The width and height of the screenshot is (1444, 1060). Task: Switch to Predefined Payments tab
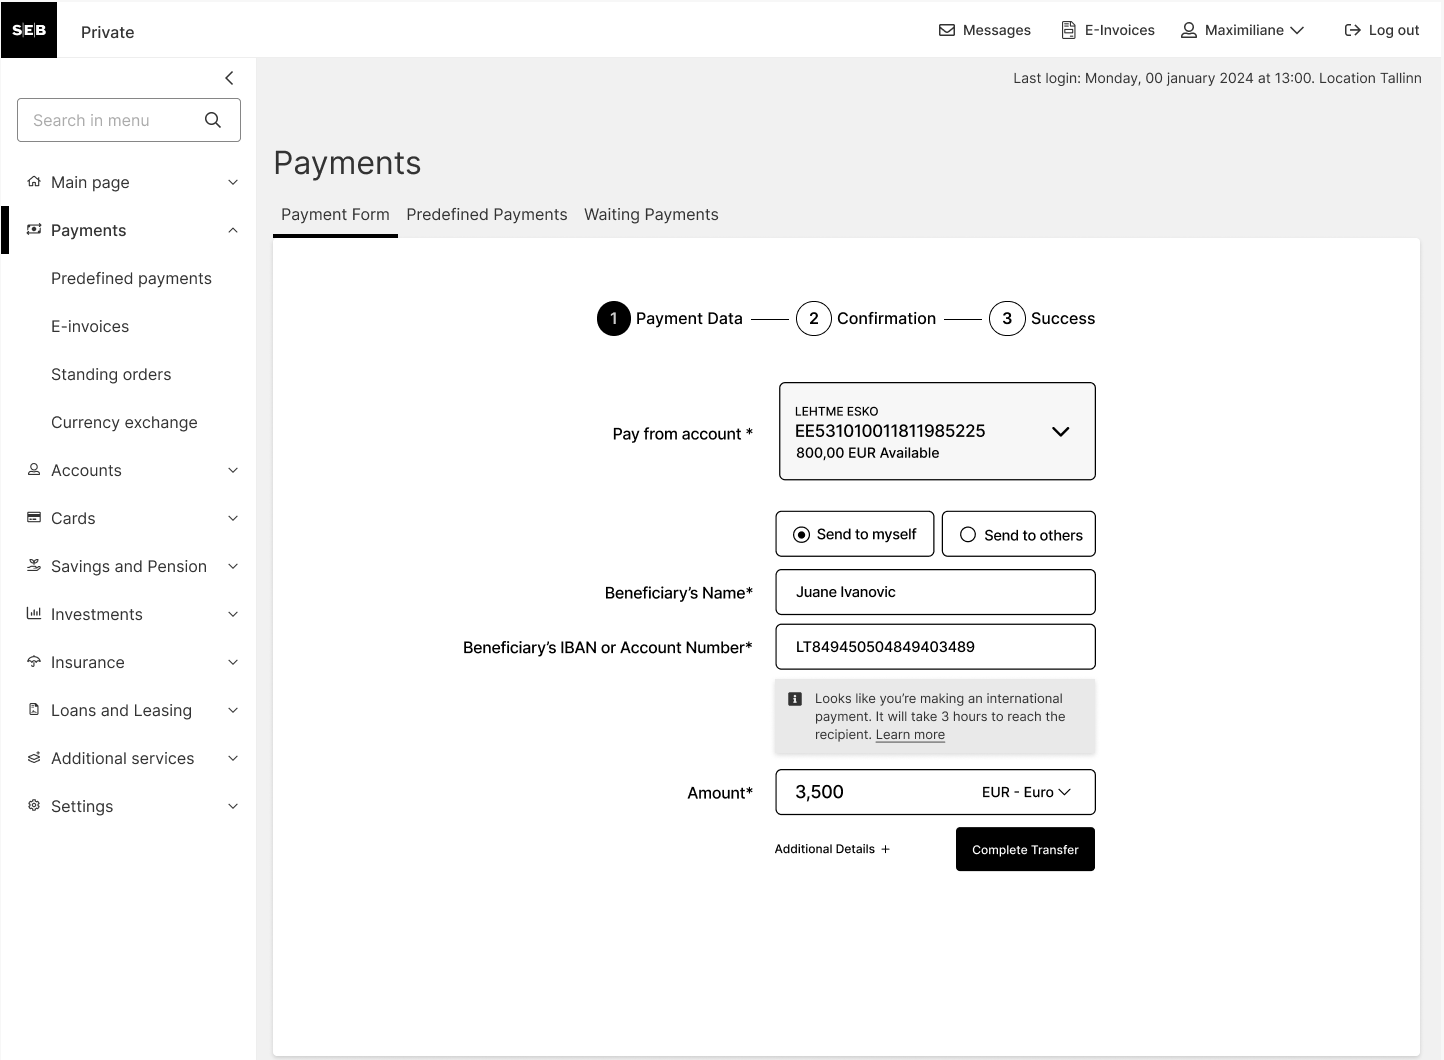tap(487, 214)
